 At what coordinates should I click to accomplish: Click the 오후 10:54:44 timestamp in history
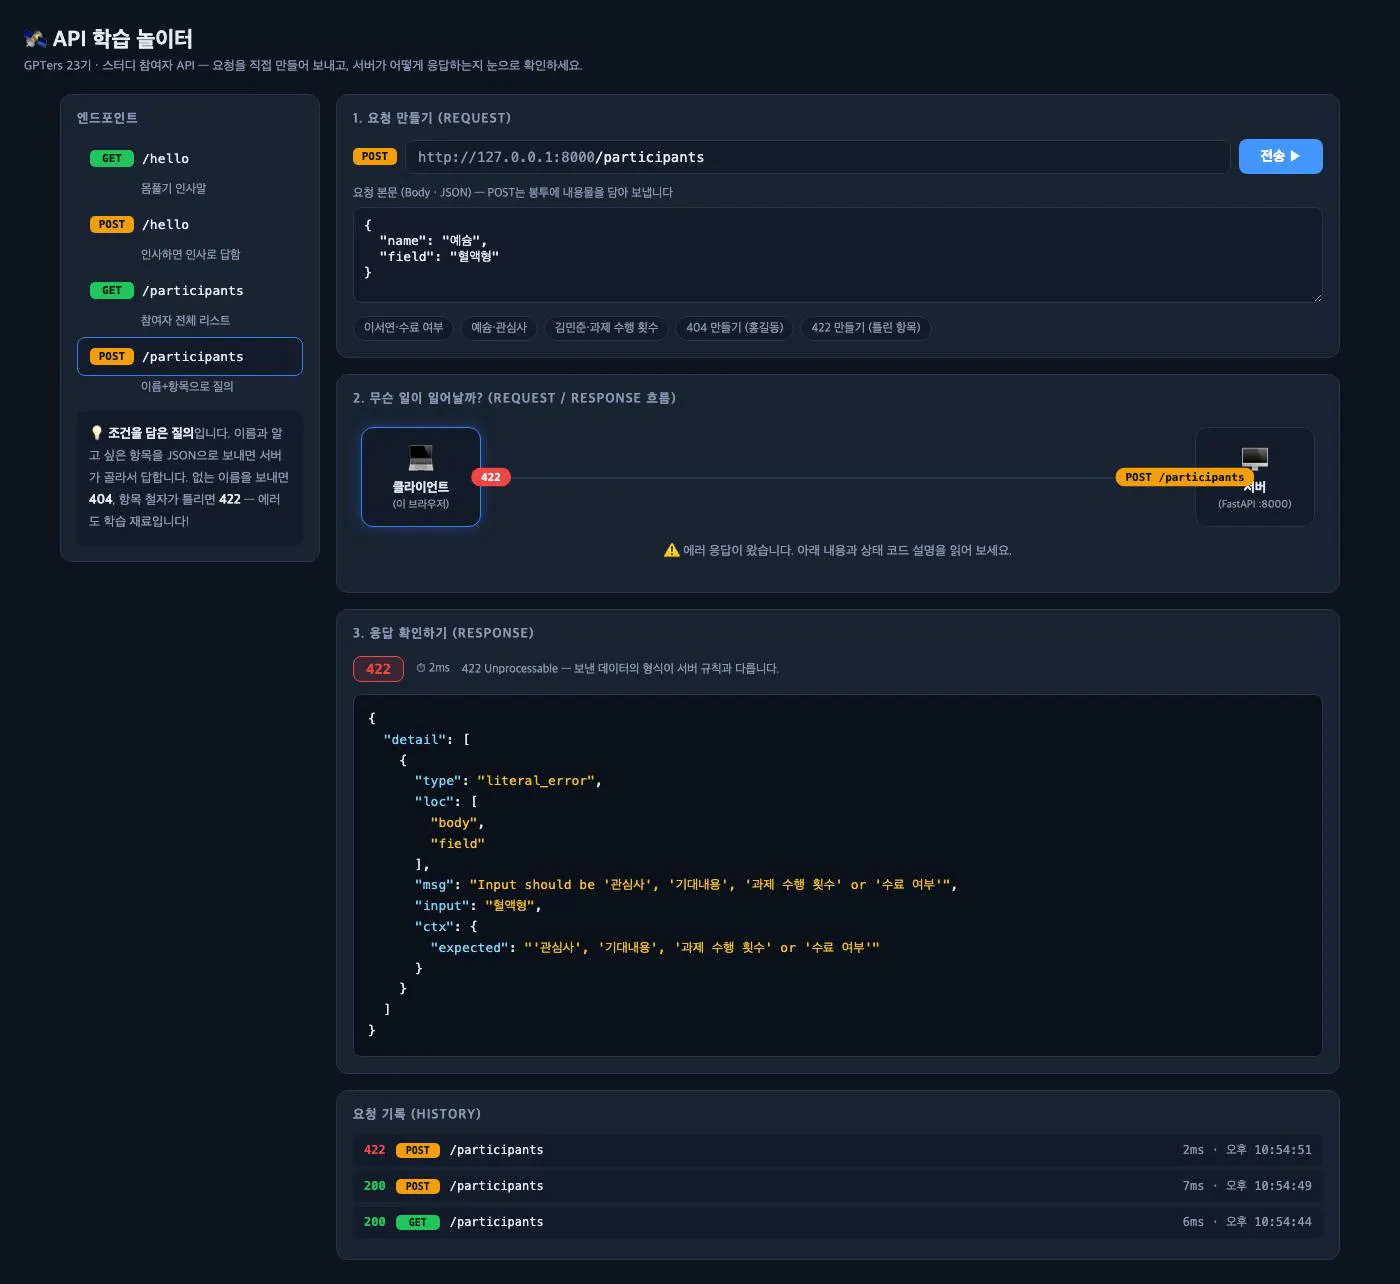pos(1269,1222)
